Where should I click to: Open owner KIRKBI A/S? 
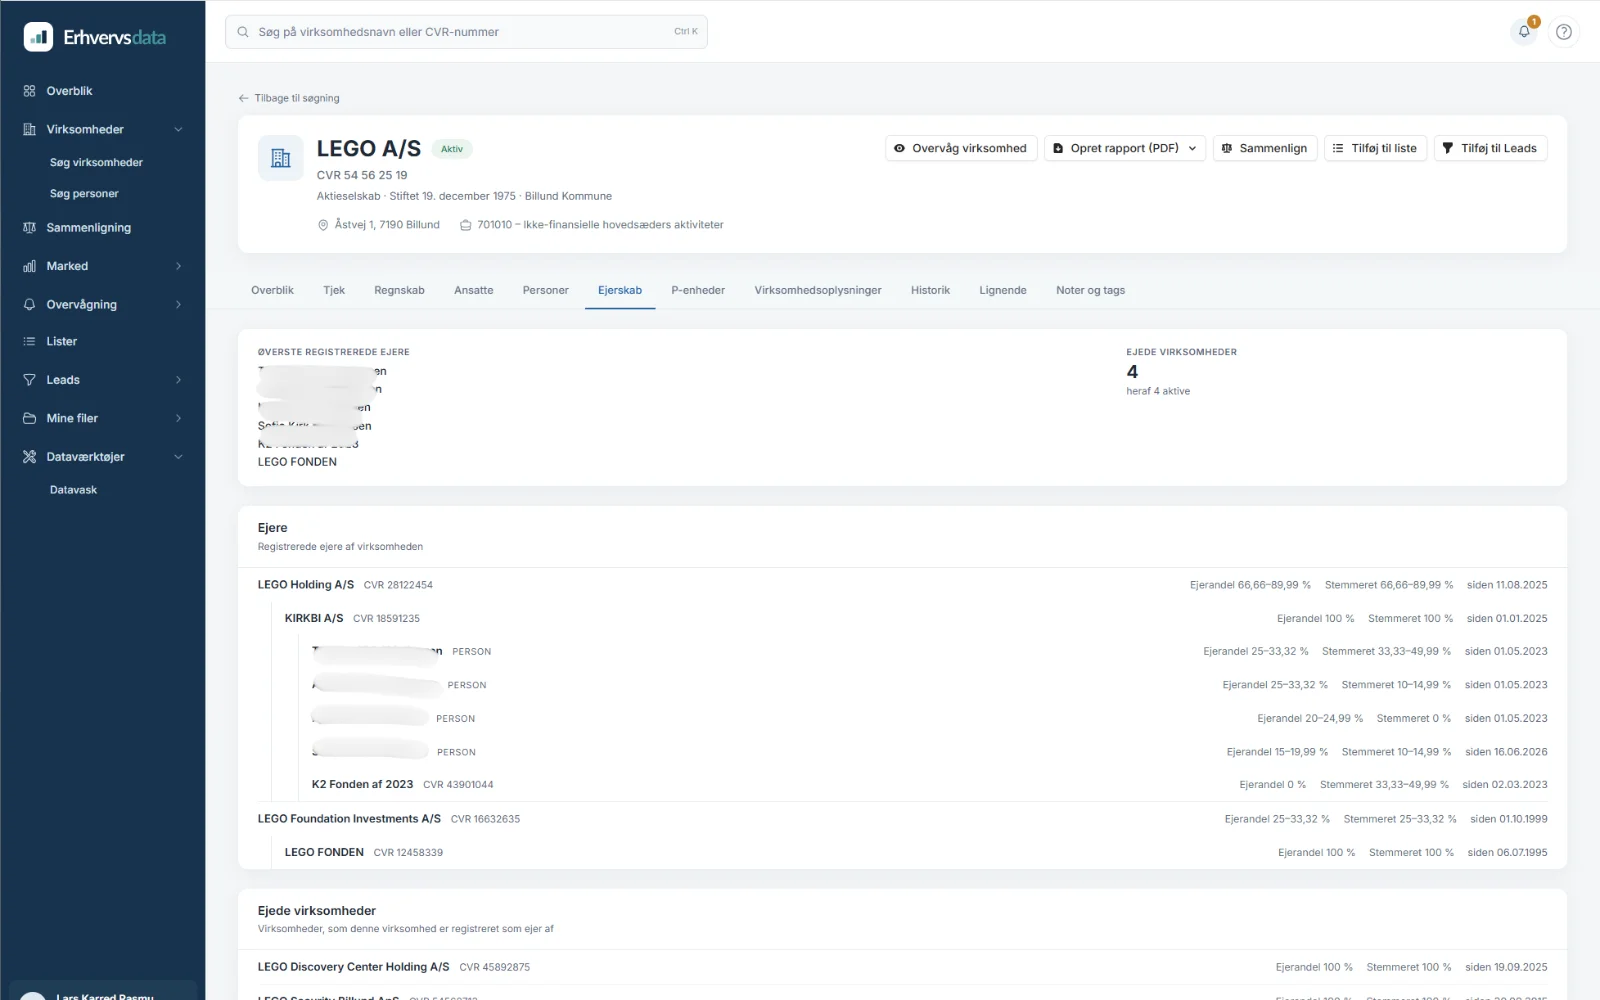[314, 619]
